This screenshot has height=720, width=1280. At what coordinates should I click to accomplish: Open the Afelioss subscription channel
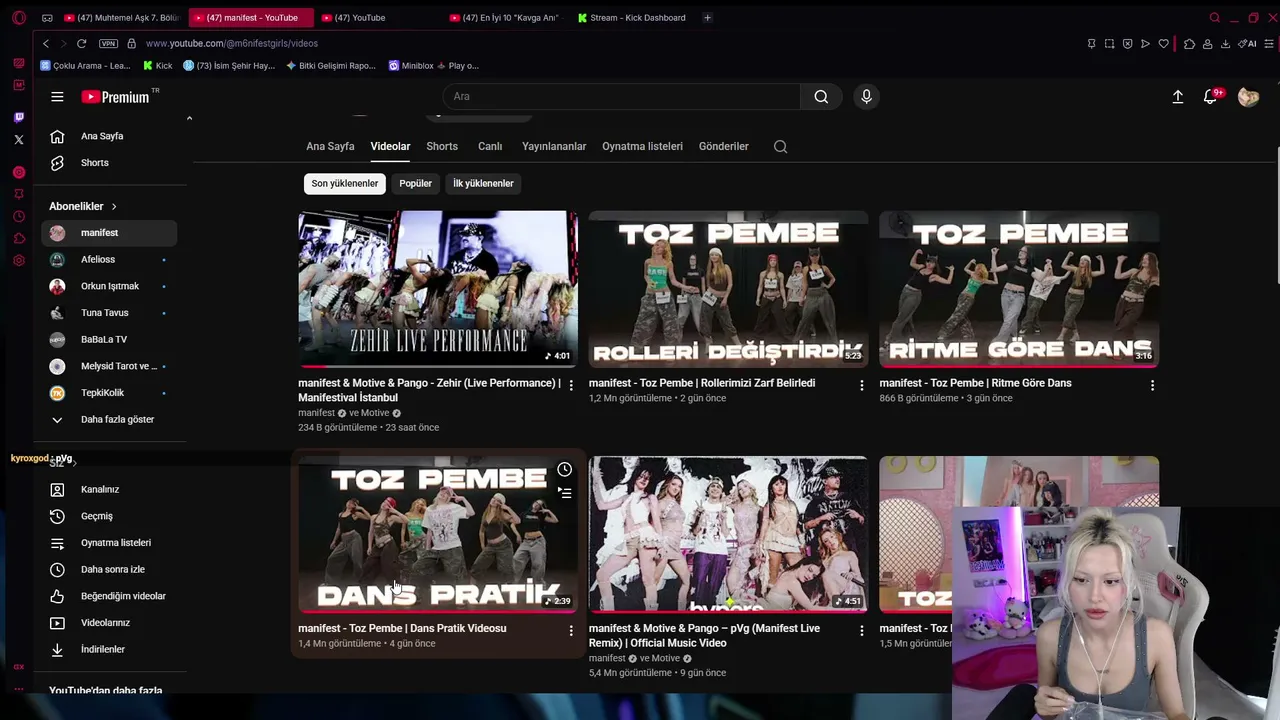110,259
